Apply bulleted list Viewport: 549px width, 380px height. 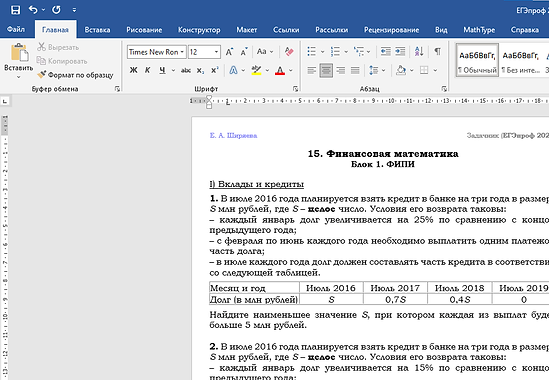tap(312, 52)
